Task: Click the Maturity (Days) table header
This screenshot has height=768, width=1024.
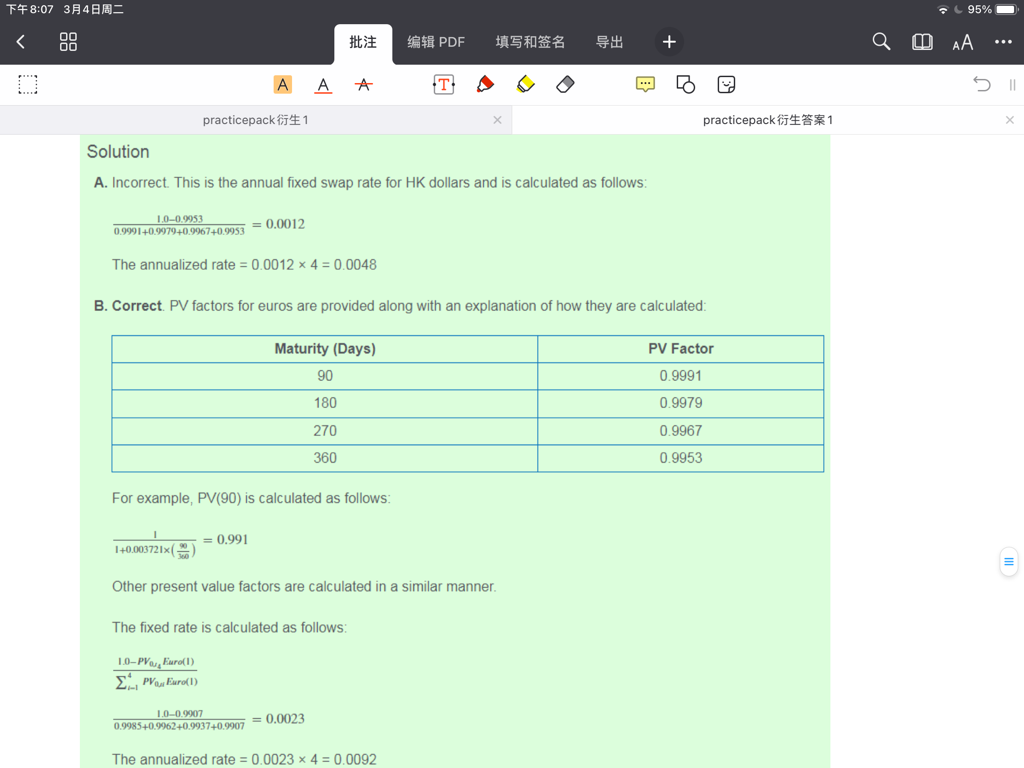Action: tap(325, 349)
